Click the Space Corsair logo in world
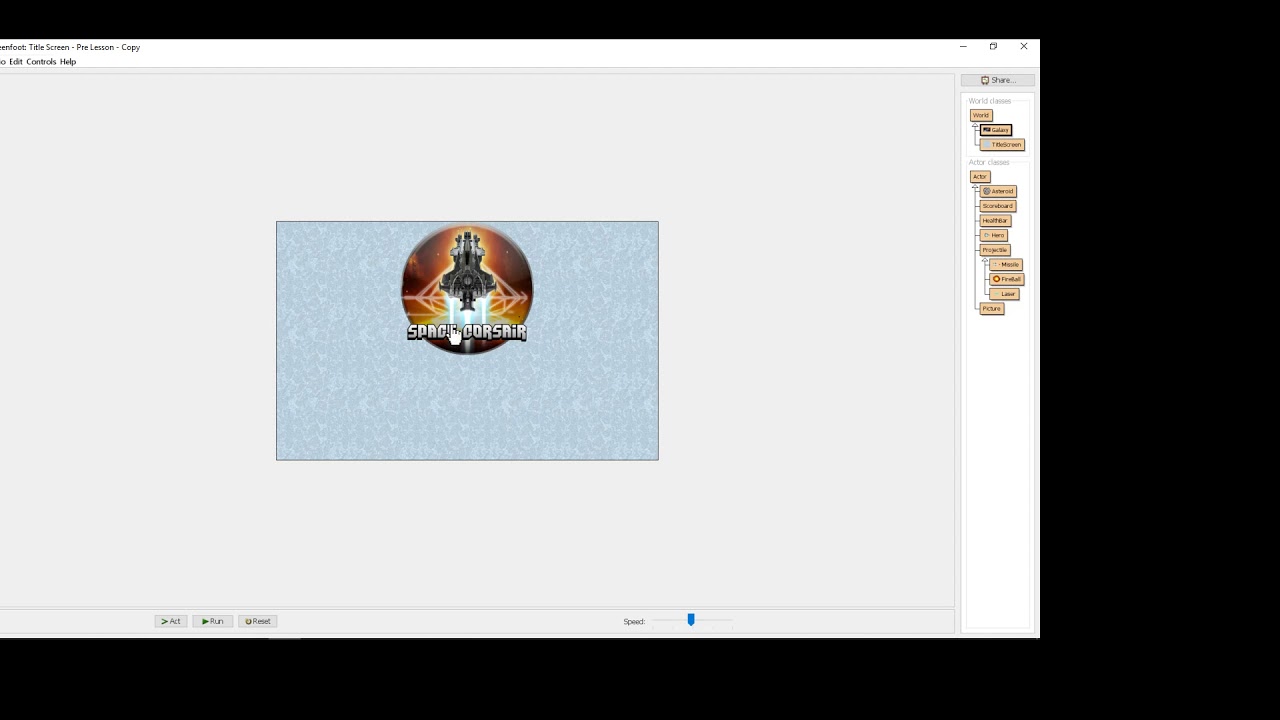 [467, 290]
